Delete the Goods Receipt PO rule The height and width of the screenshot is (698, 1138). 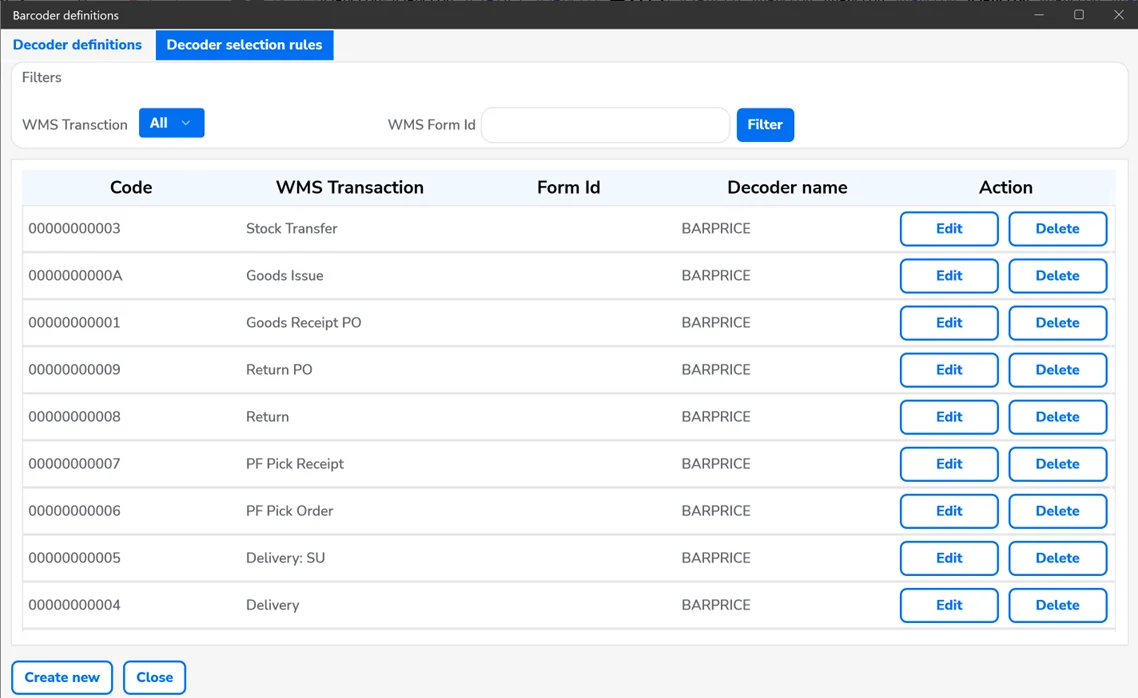[x=1057, y=323]
